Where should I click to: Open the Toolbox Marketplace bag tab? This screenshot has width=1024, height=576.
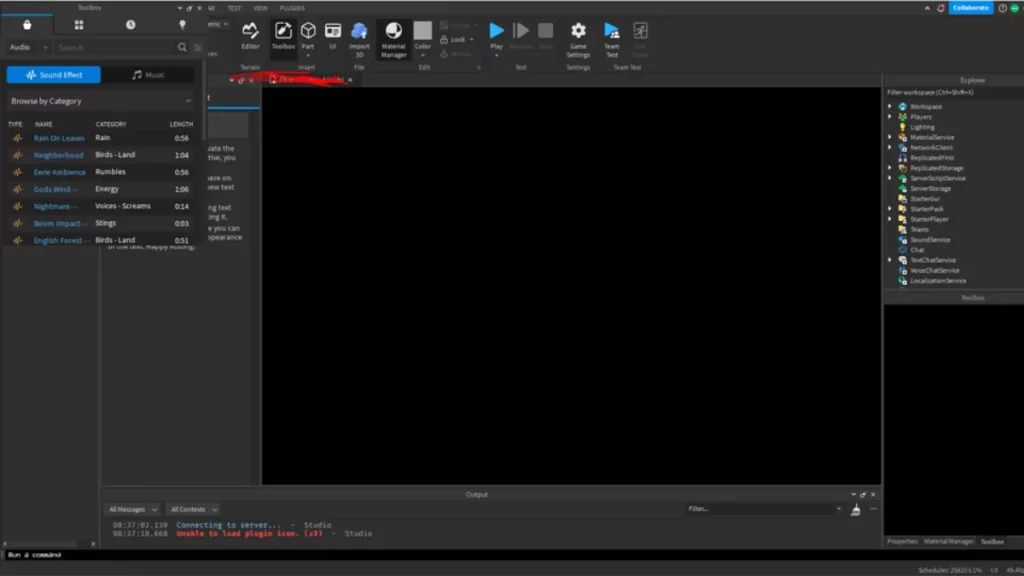27,25
